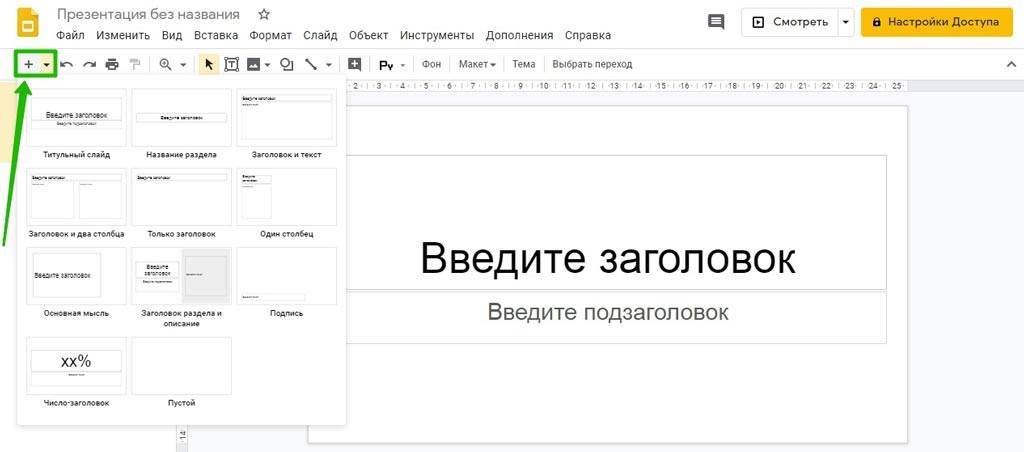Click the Введите заголовок title placeholder

coord(608,257)
